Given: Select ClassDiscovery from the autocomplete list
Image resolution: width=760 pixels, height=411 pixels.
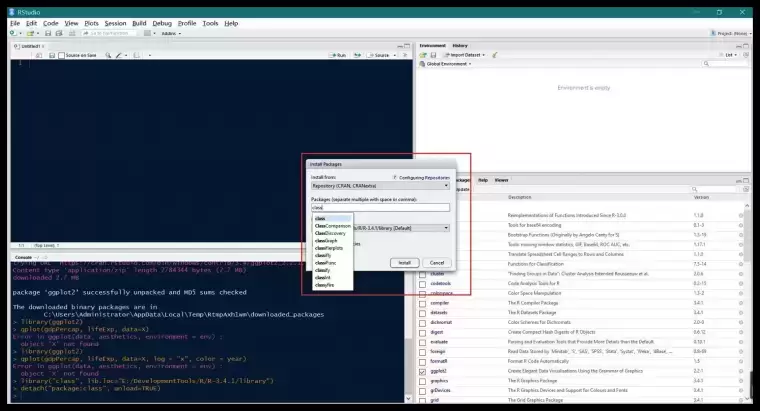Looking at the screenshot, I should click(x=330, y=233).
